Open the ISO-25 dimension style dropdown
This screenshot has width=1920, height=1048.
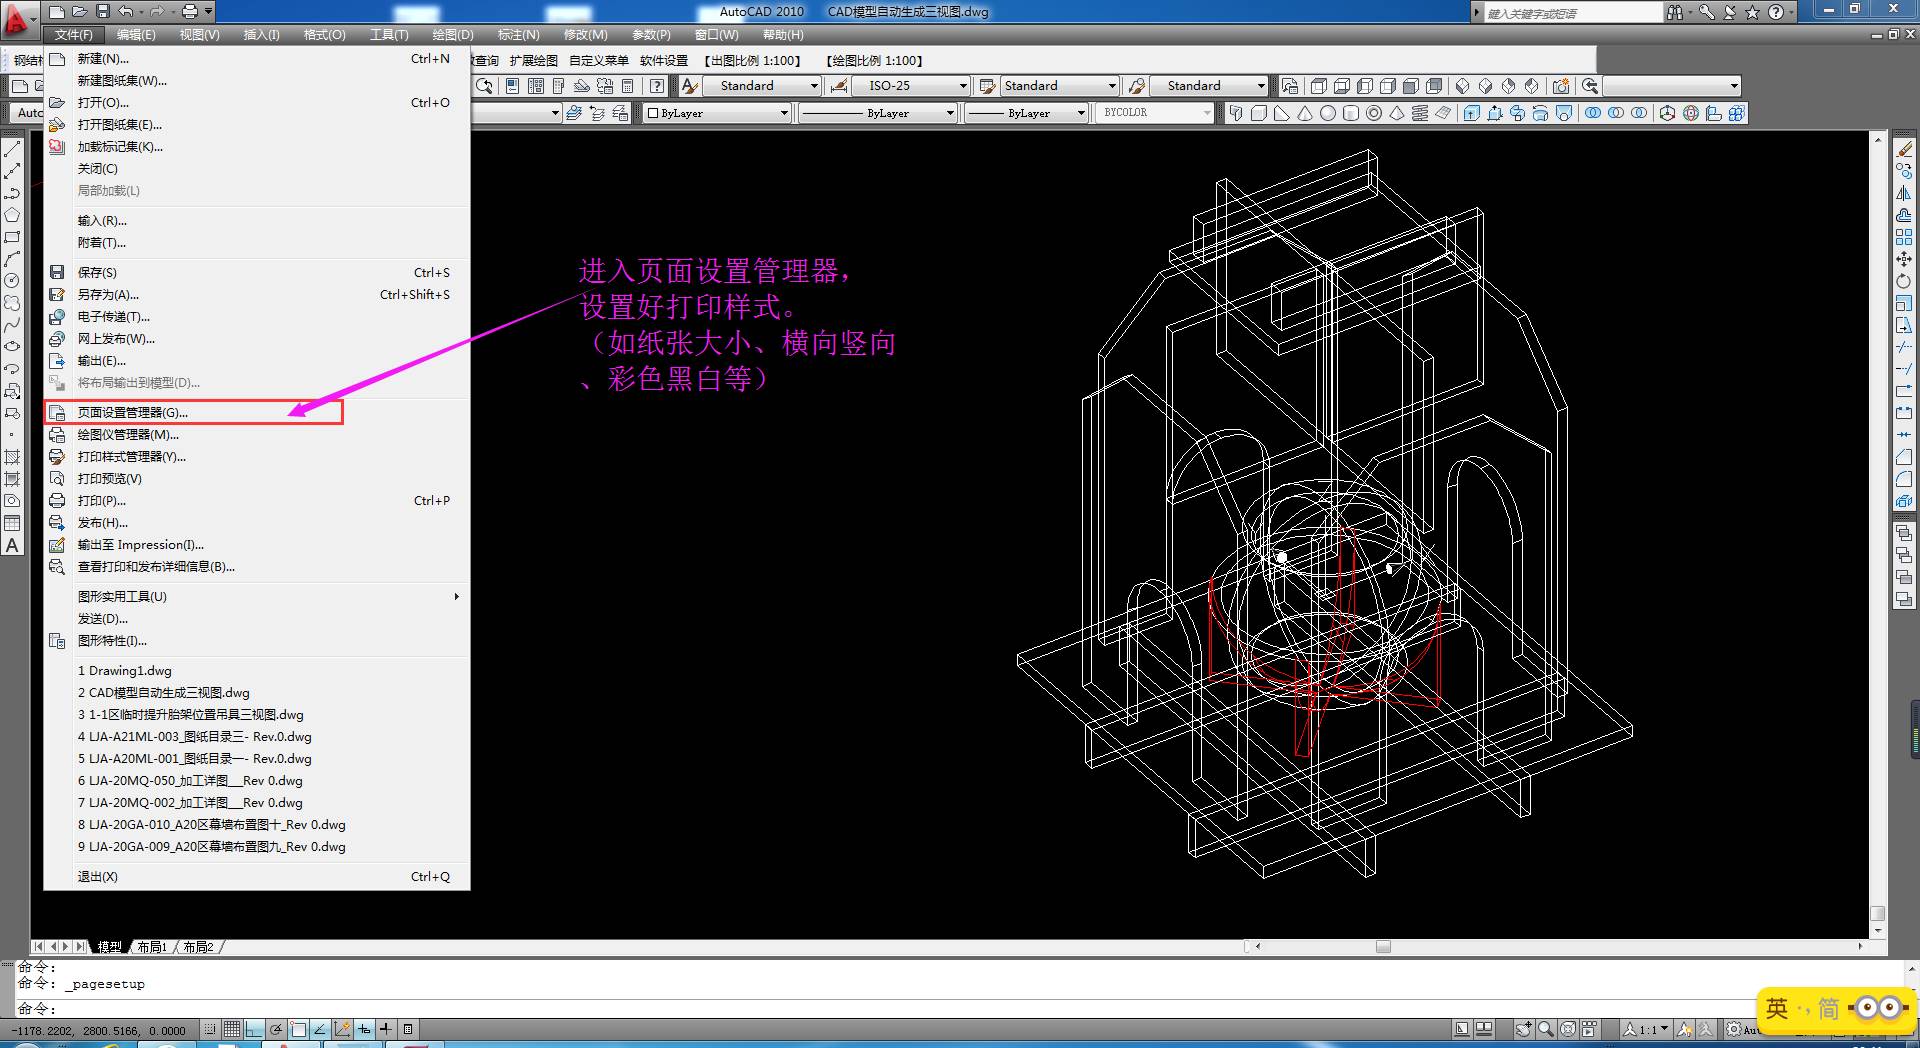[x=913, y=86]
